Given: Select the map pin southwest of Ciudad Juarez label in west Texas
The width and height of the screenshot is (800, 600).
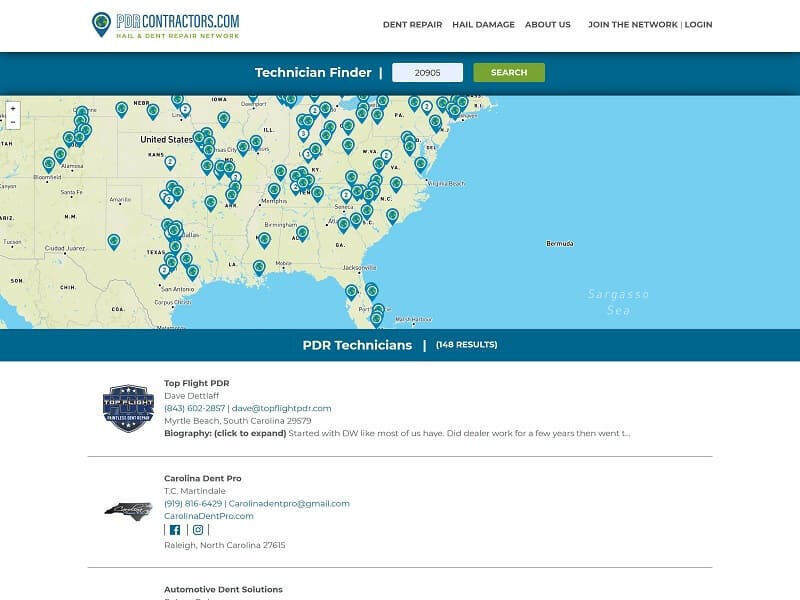Looking at the screenshot, I should pos(114,242).
